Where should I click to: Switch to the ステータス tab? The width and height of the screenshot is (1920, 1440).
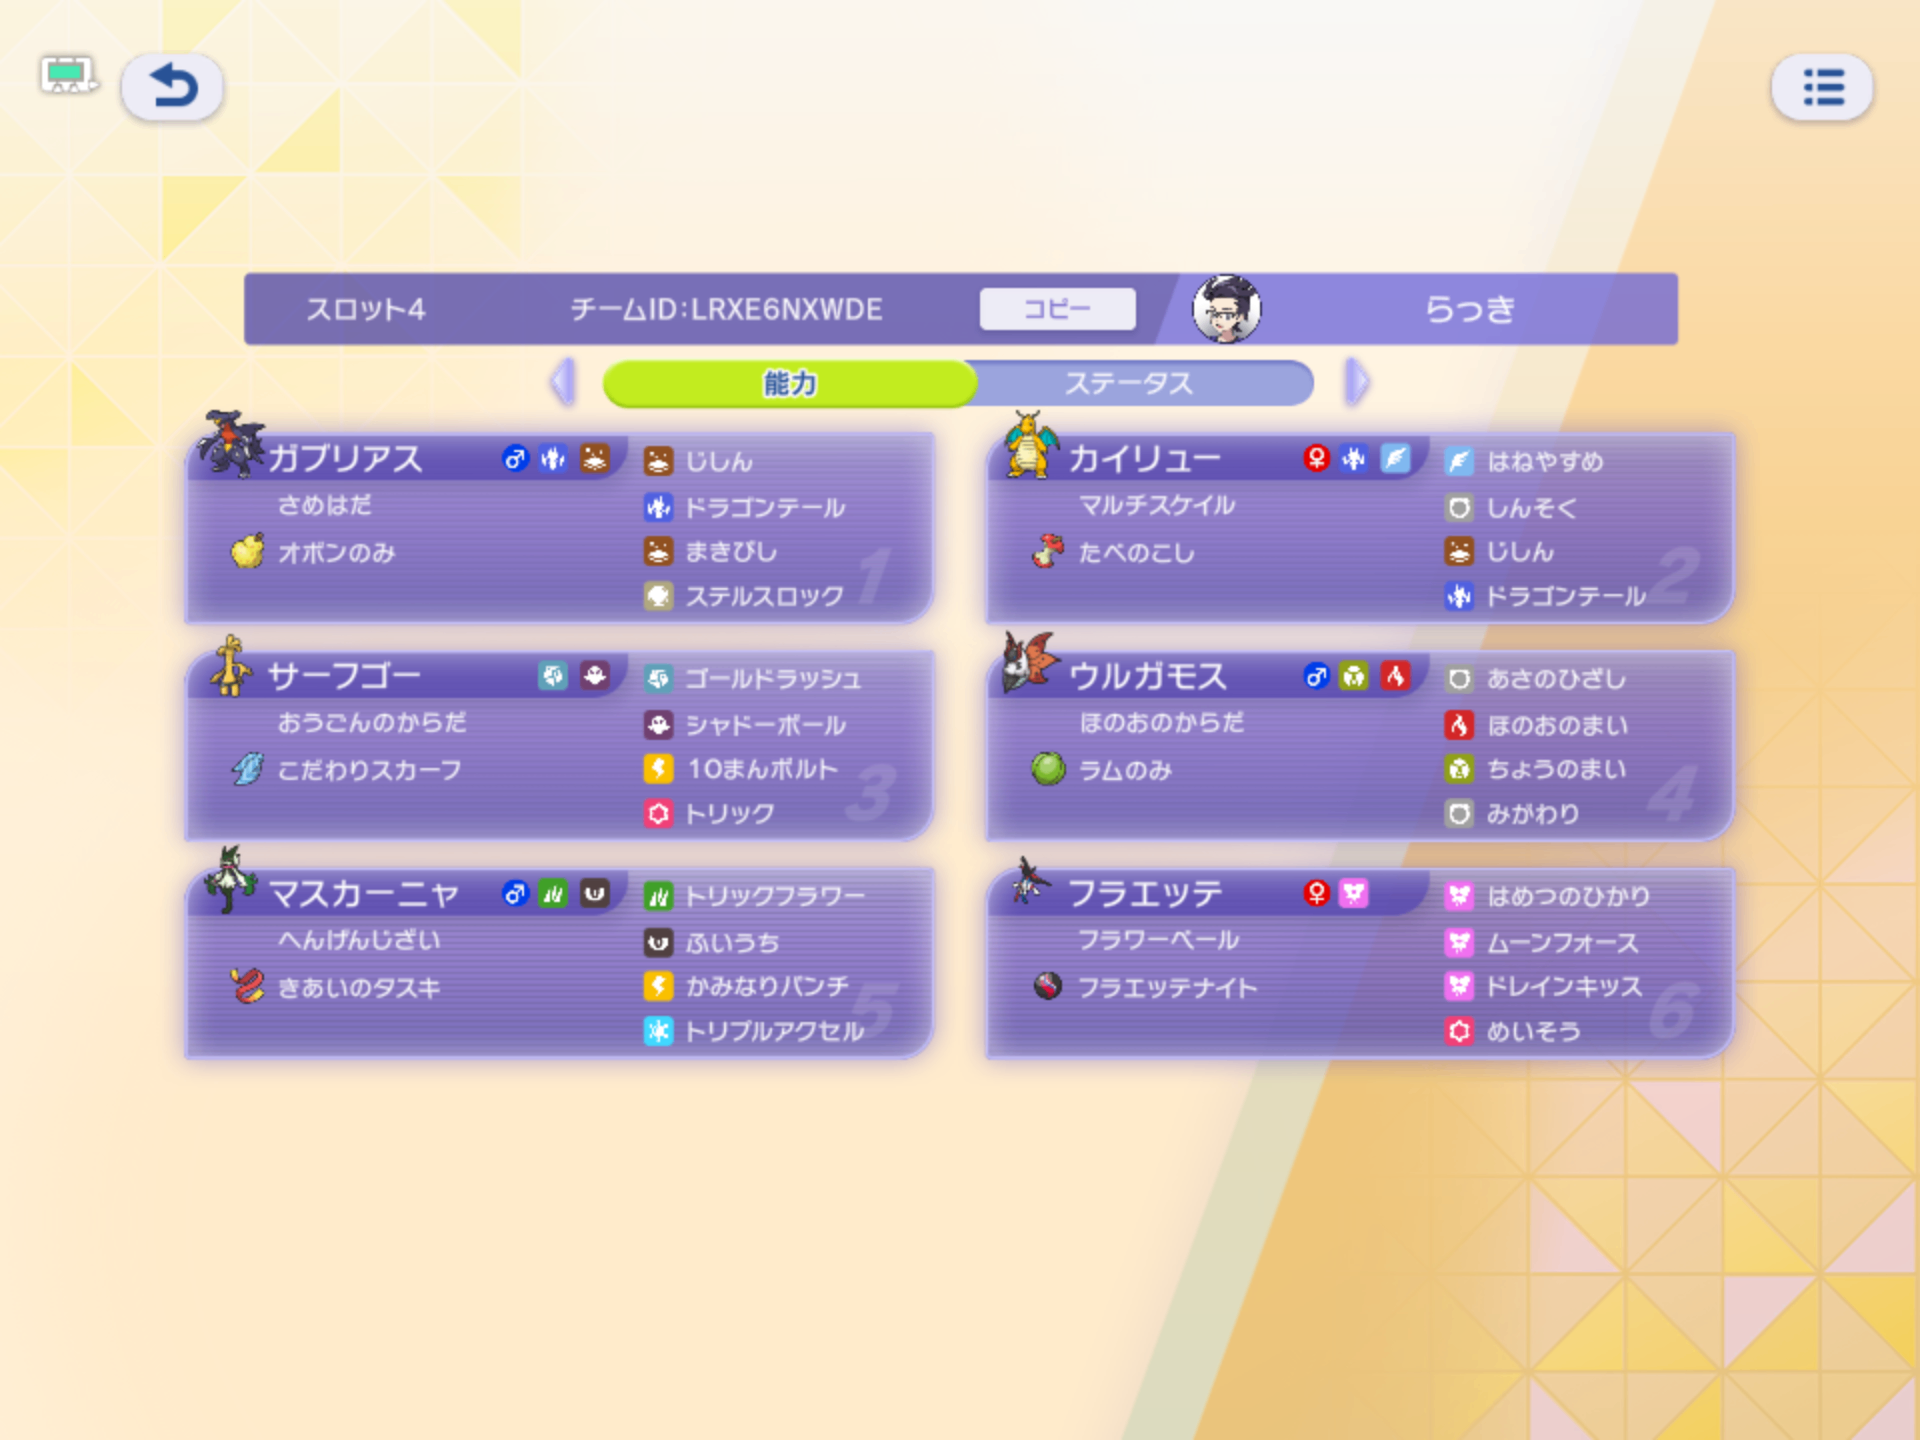pos(1130,383)
